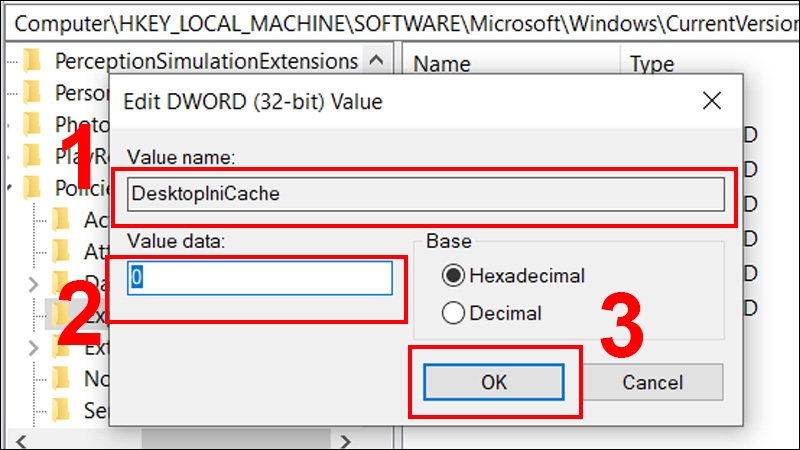Click the registry path address bar
Viewport: 800px width, 450px height.
click(402, 24)
